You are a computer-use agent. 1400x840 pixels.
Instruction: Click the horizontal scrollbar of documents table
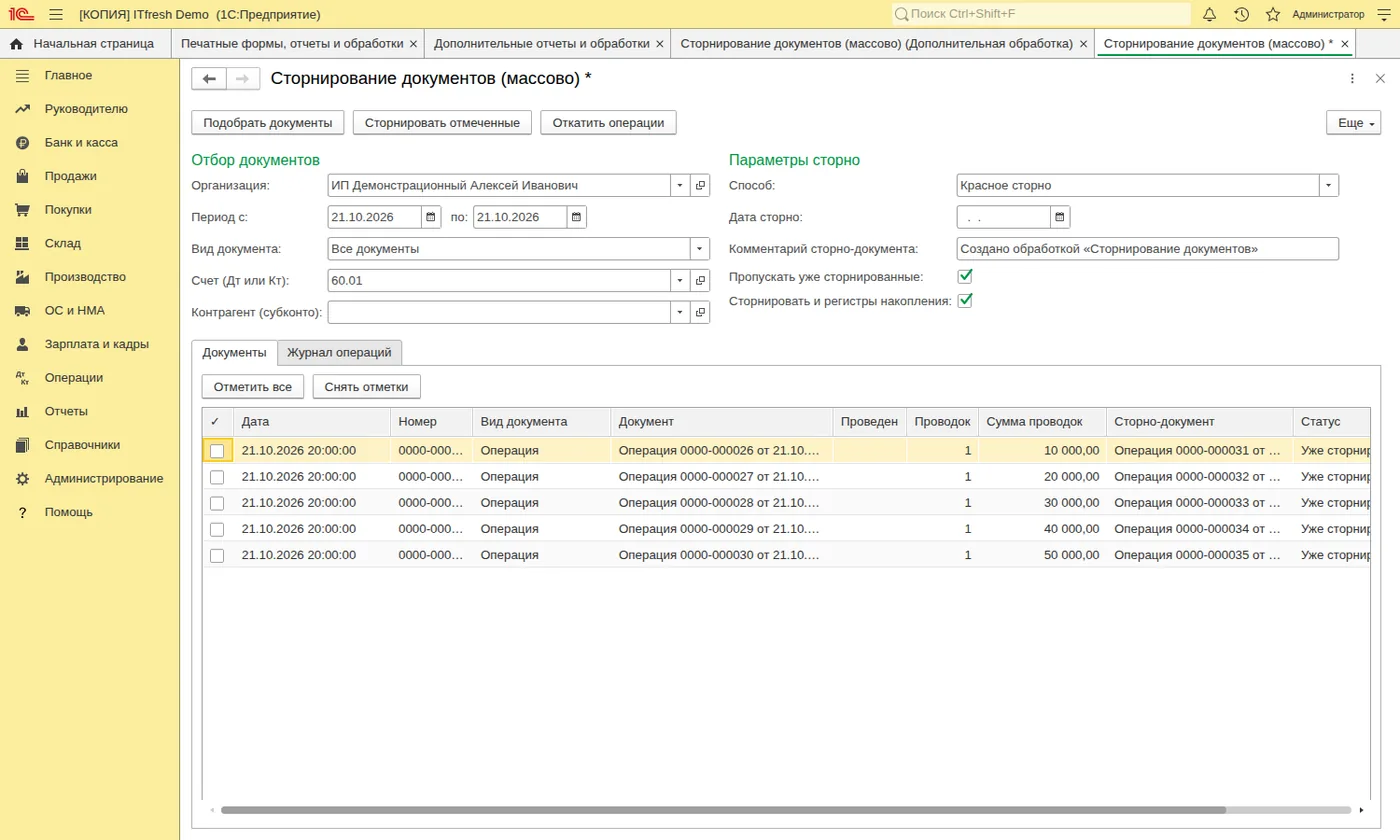coord(723,810)
